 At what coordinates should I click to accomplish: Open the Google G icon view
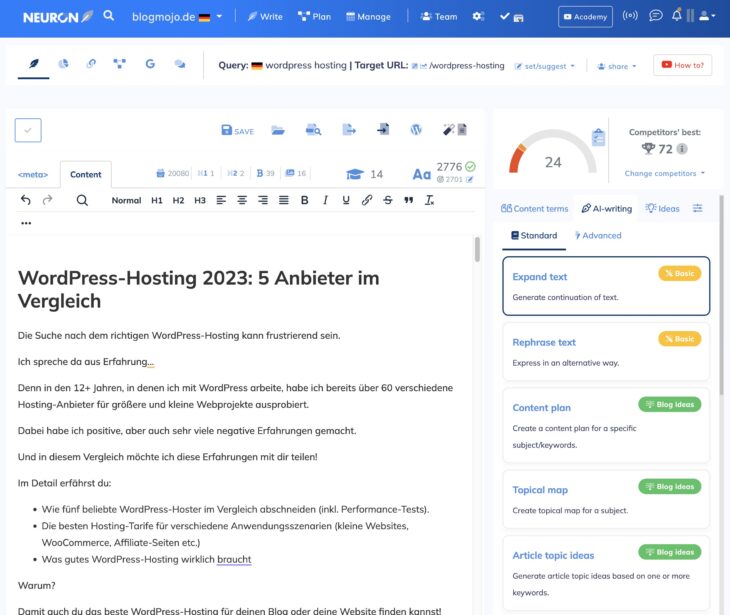point(150,63)
